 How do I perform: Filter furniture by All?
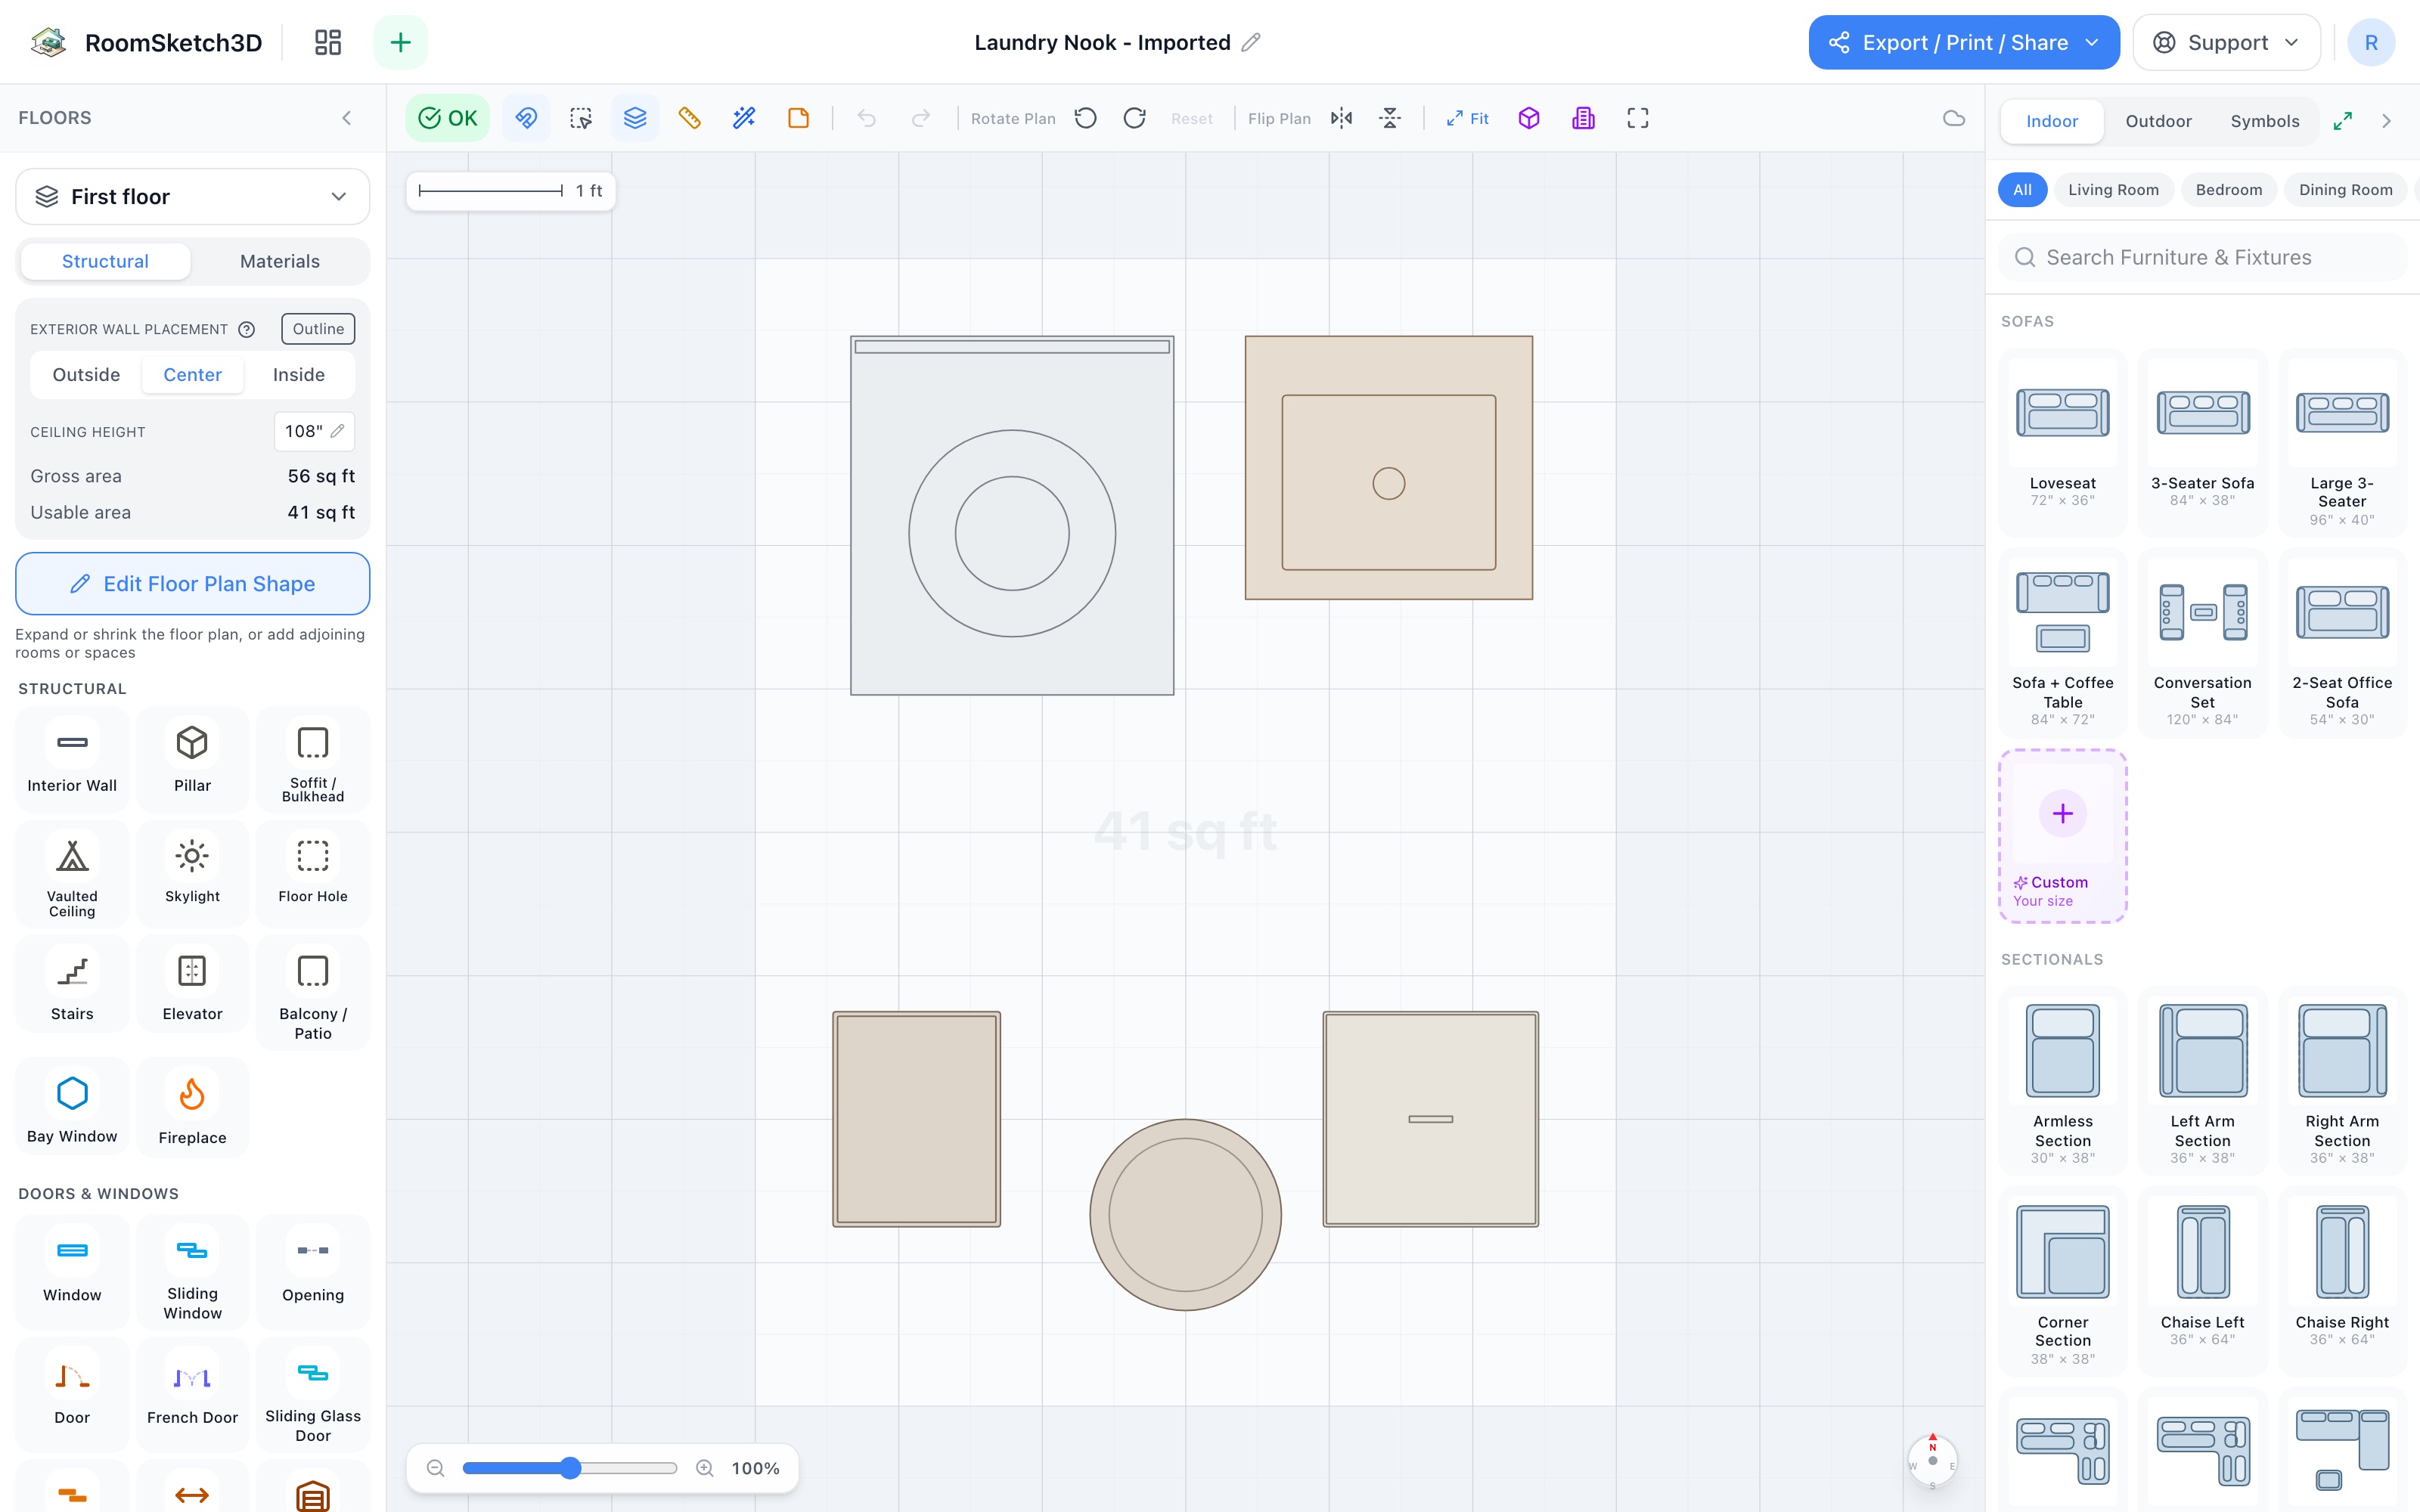click(2022, 190)
